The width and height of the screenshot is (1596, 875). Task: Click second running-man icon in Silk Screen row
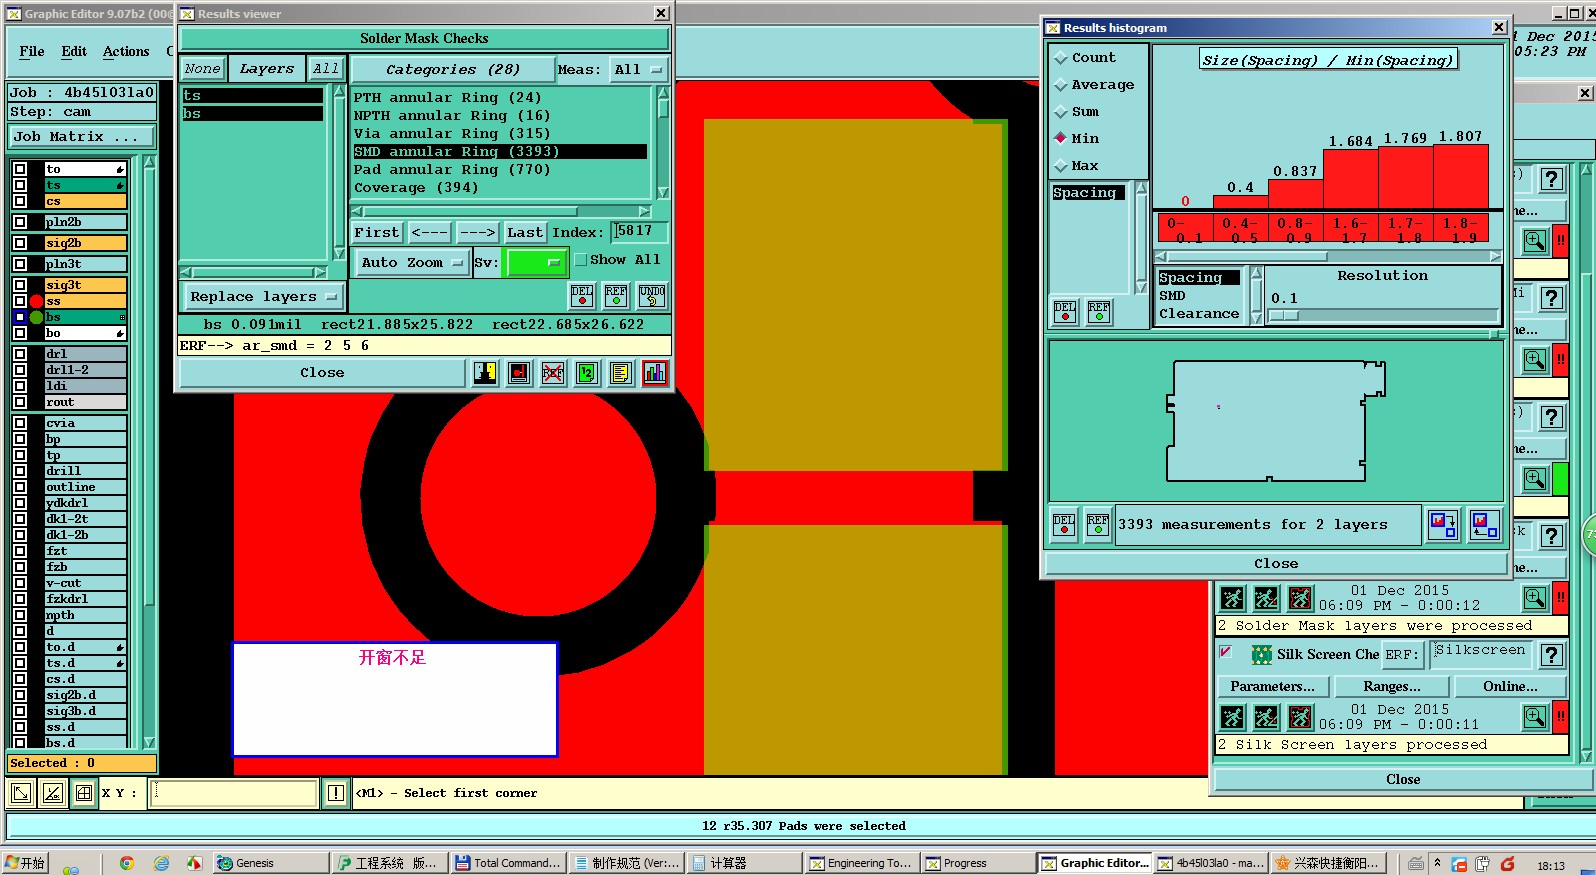point(1266,717)
